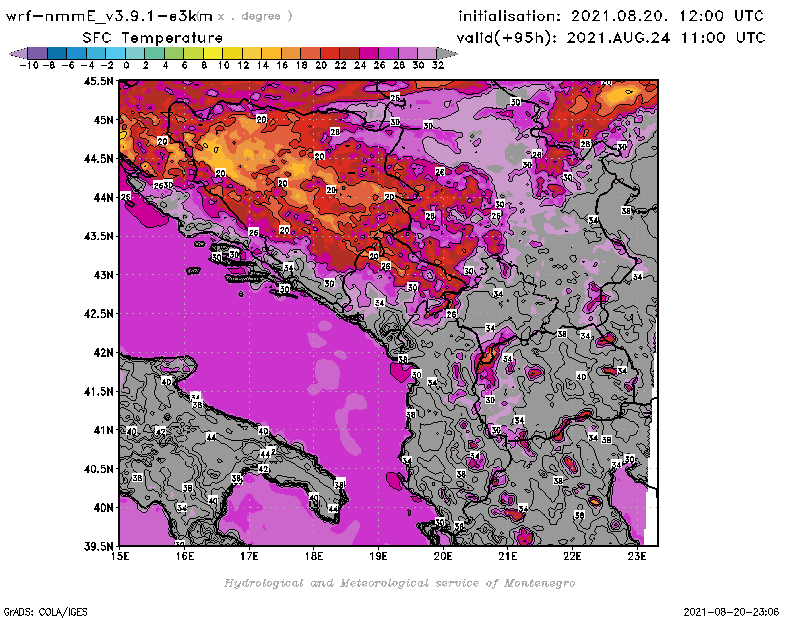The width and height of the screenshot is (800, 618).
Task: Click the 20E longitude label
Action: (x=443, y=556)
